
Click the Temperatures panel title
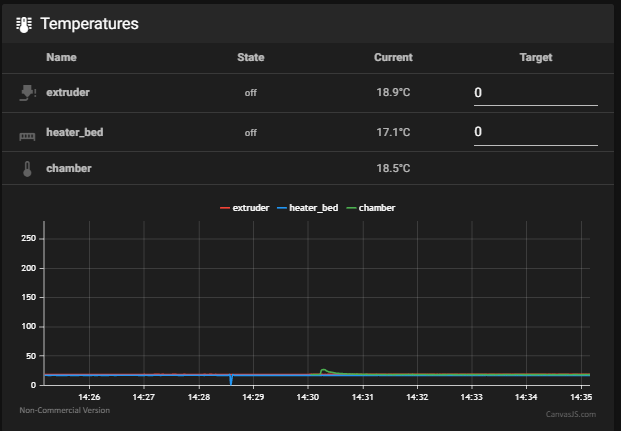pyautogui.click(x=90, y=24)
